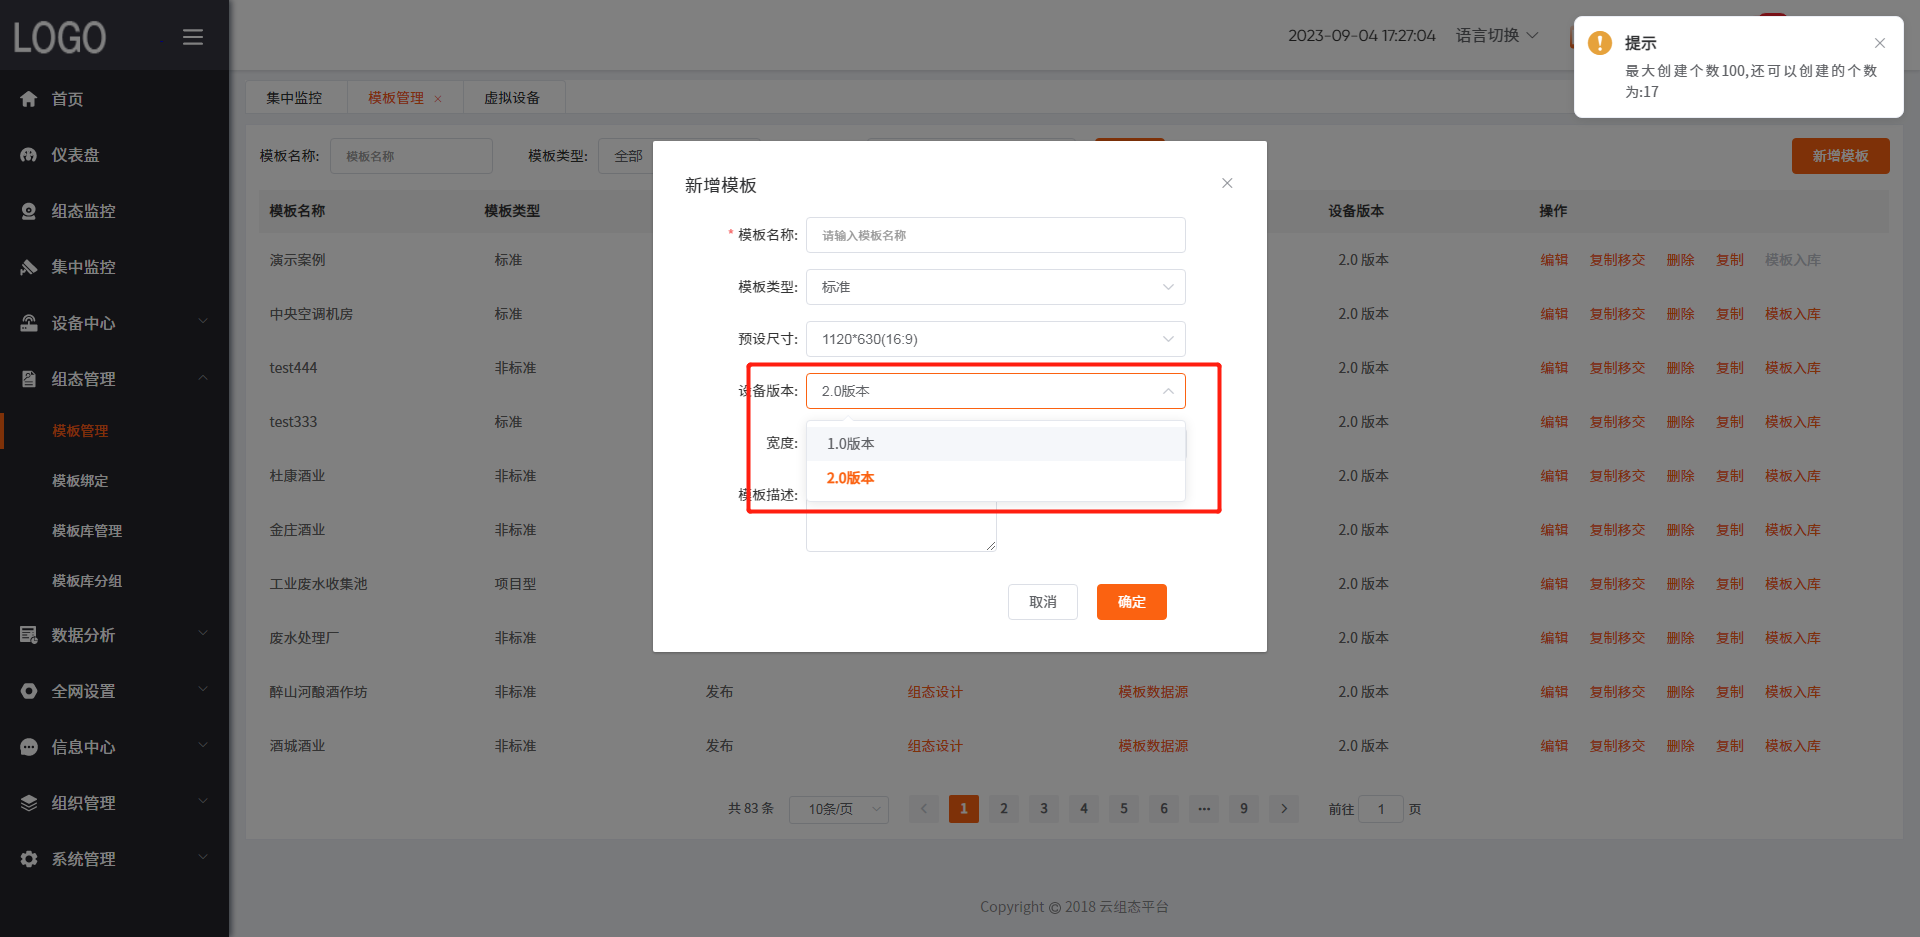Go to page 5 in pagination

point(1124,809)
